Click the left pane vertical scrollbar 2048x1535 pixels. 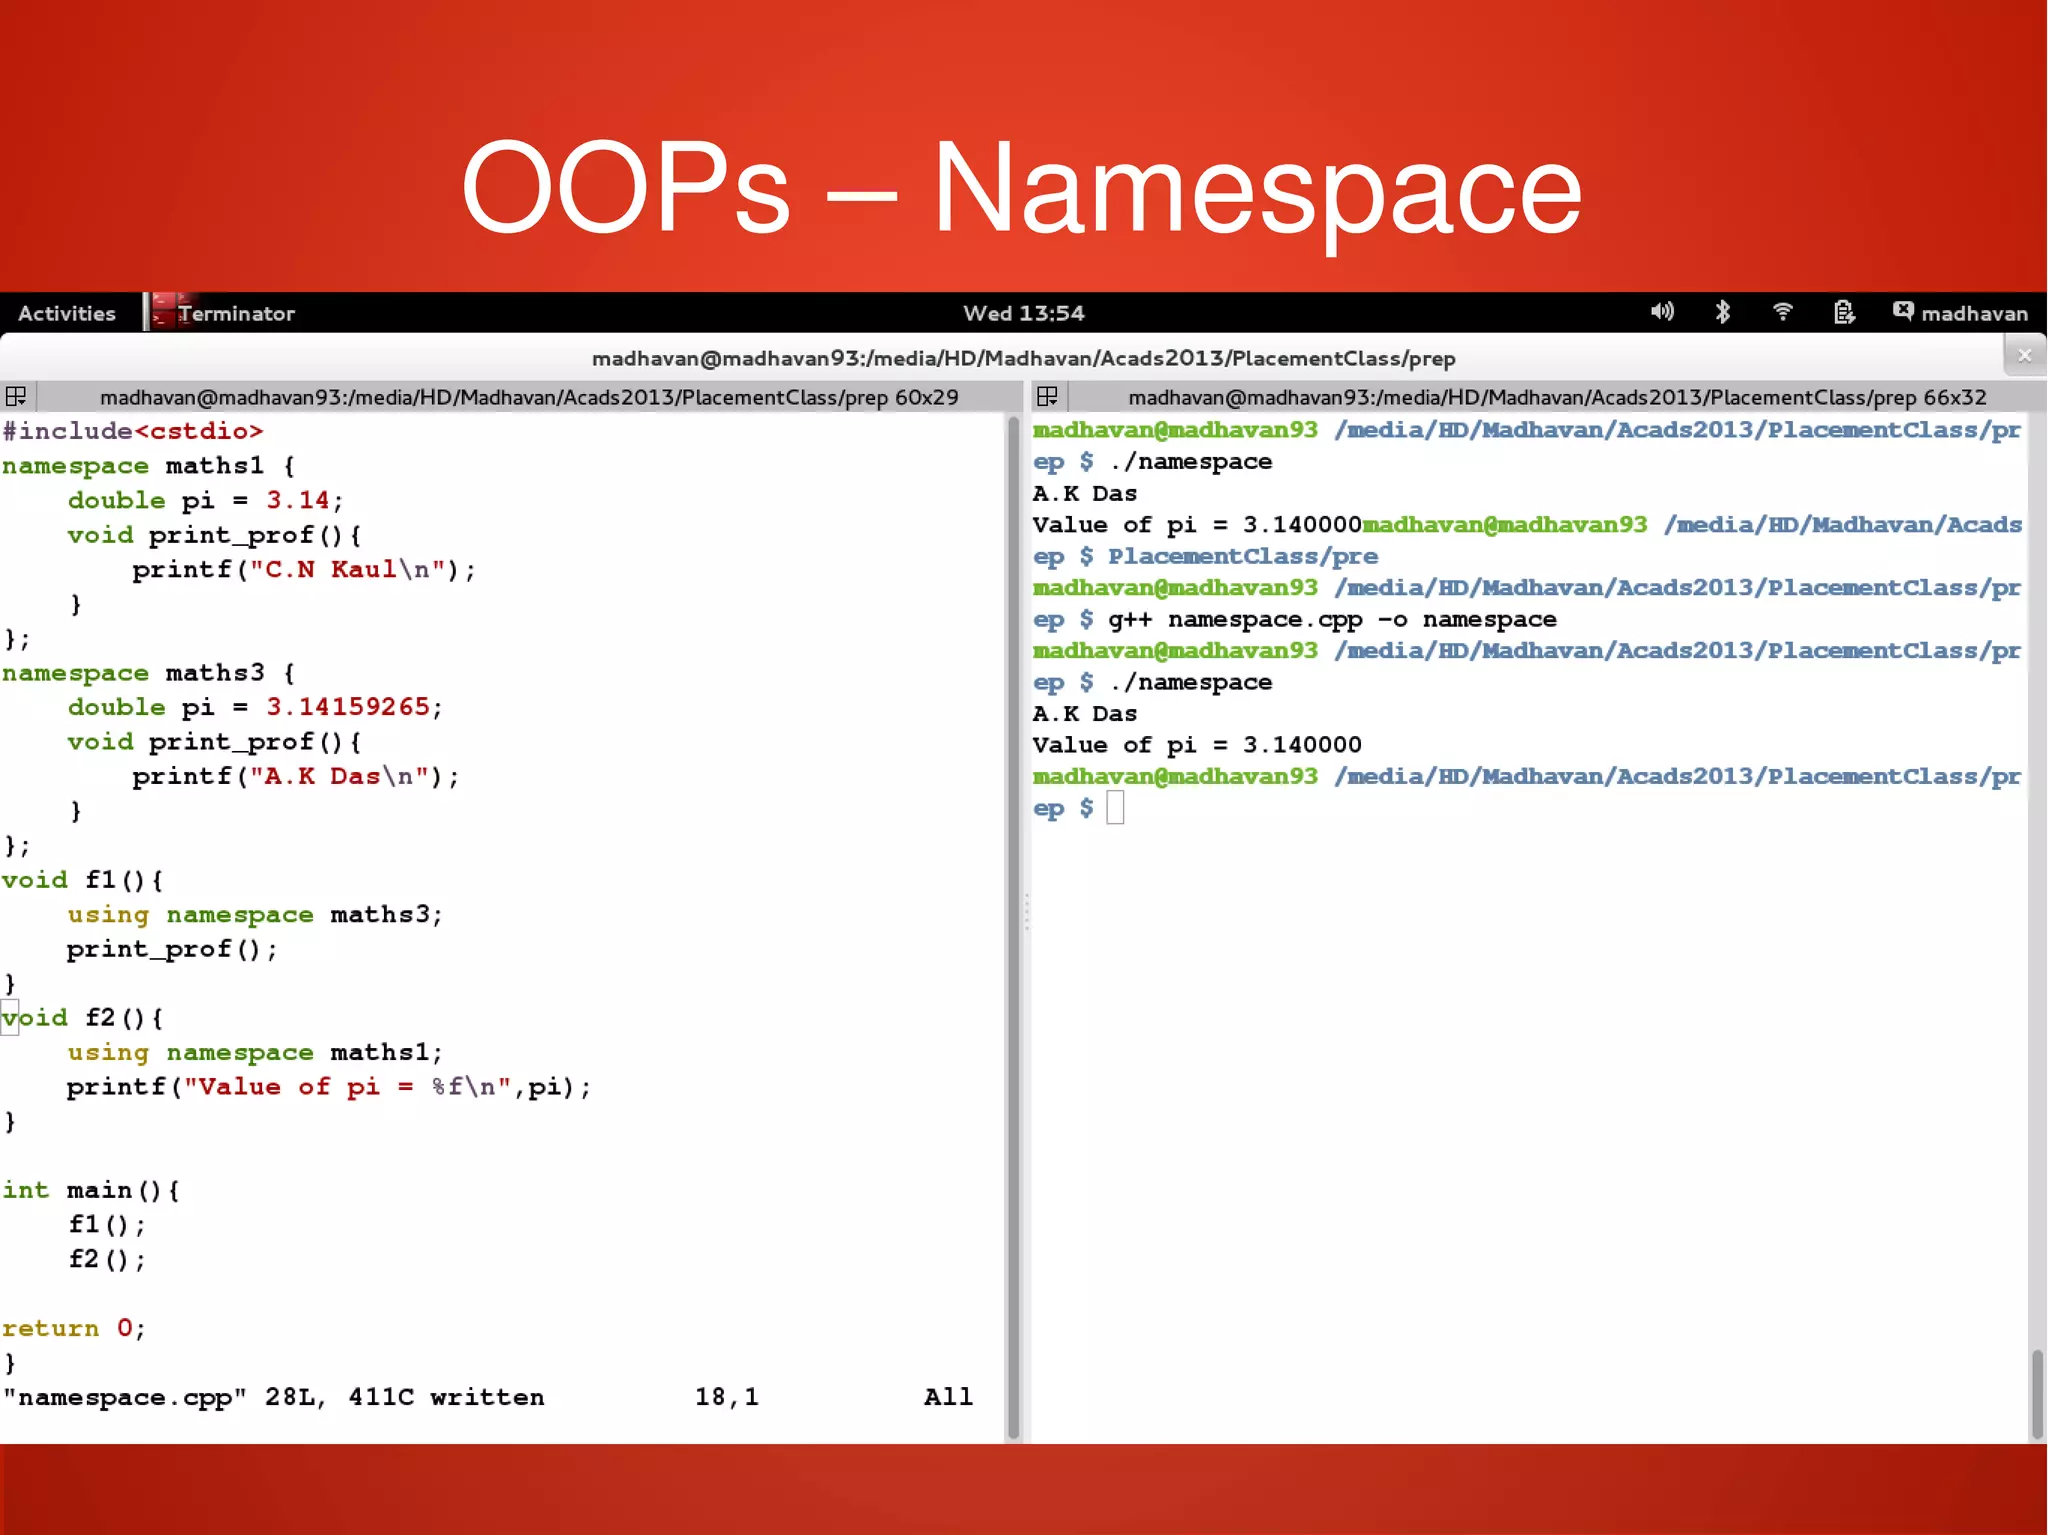tap(1012, 925)
